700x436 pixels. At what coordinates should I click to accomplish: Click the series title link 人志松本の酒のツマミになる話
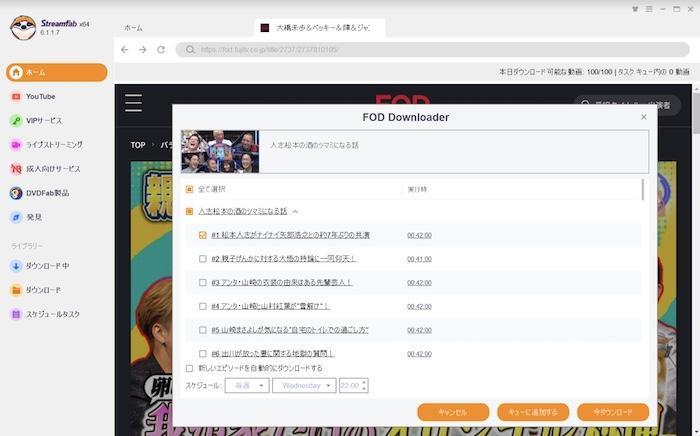pyautogui.click(x=242, y=211)
